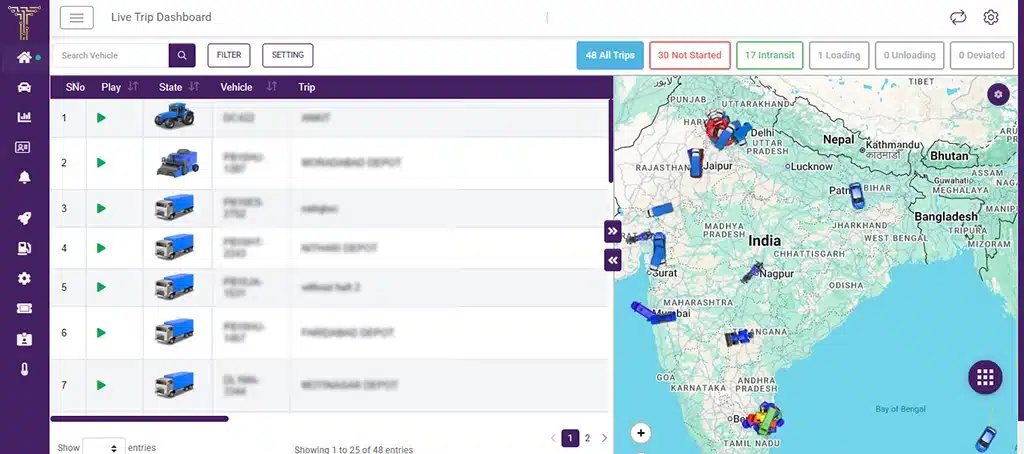Open the contact card sidebar icon
The height and width of the screenshot is (454, 1024).
coord(23,147)
